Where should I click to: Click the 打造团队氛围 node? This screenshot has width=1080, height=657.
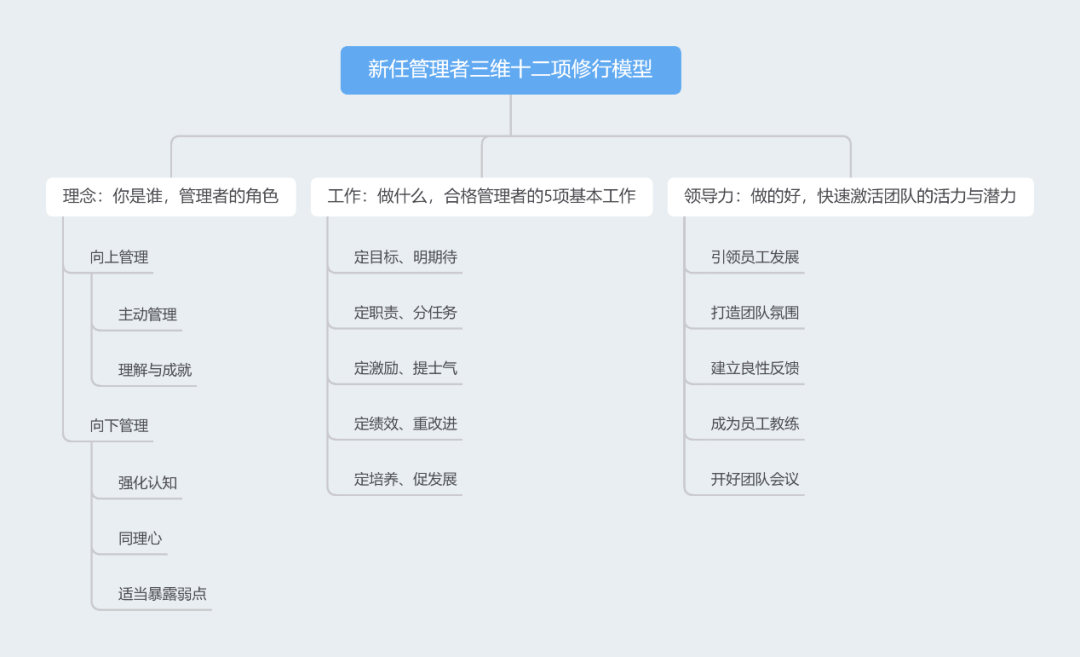point(755,313)
